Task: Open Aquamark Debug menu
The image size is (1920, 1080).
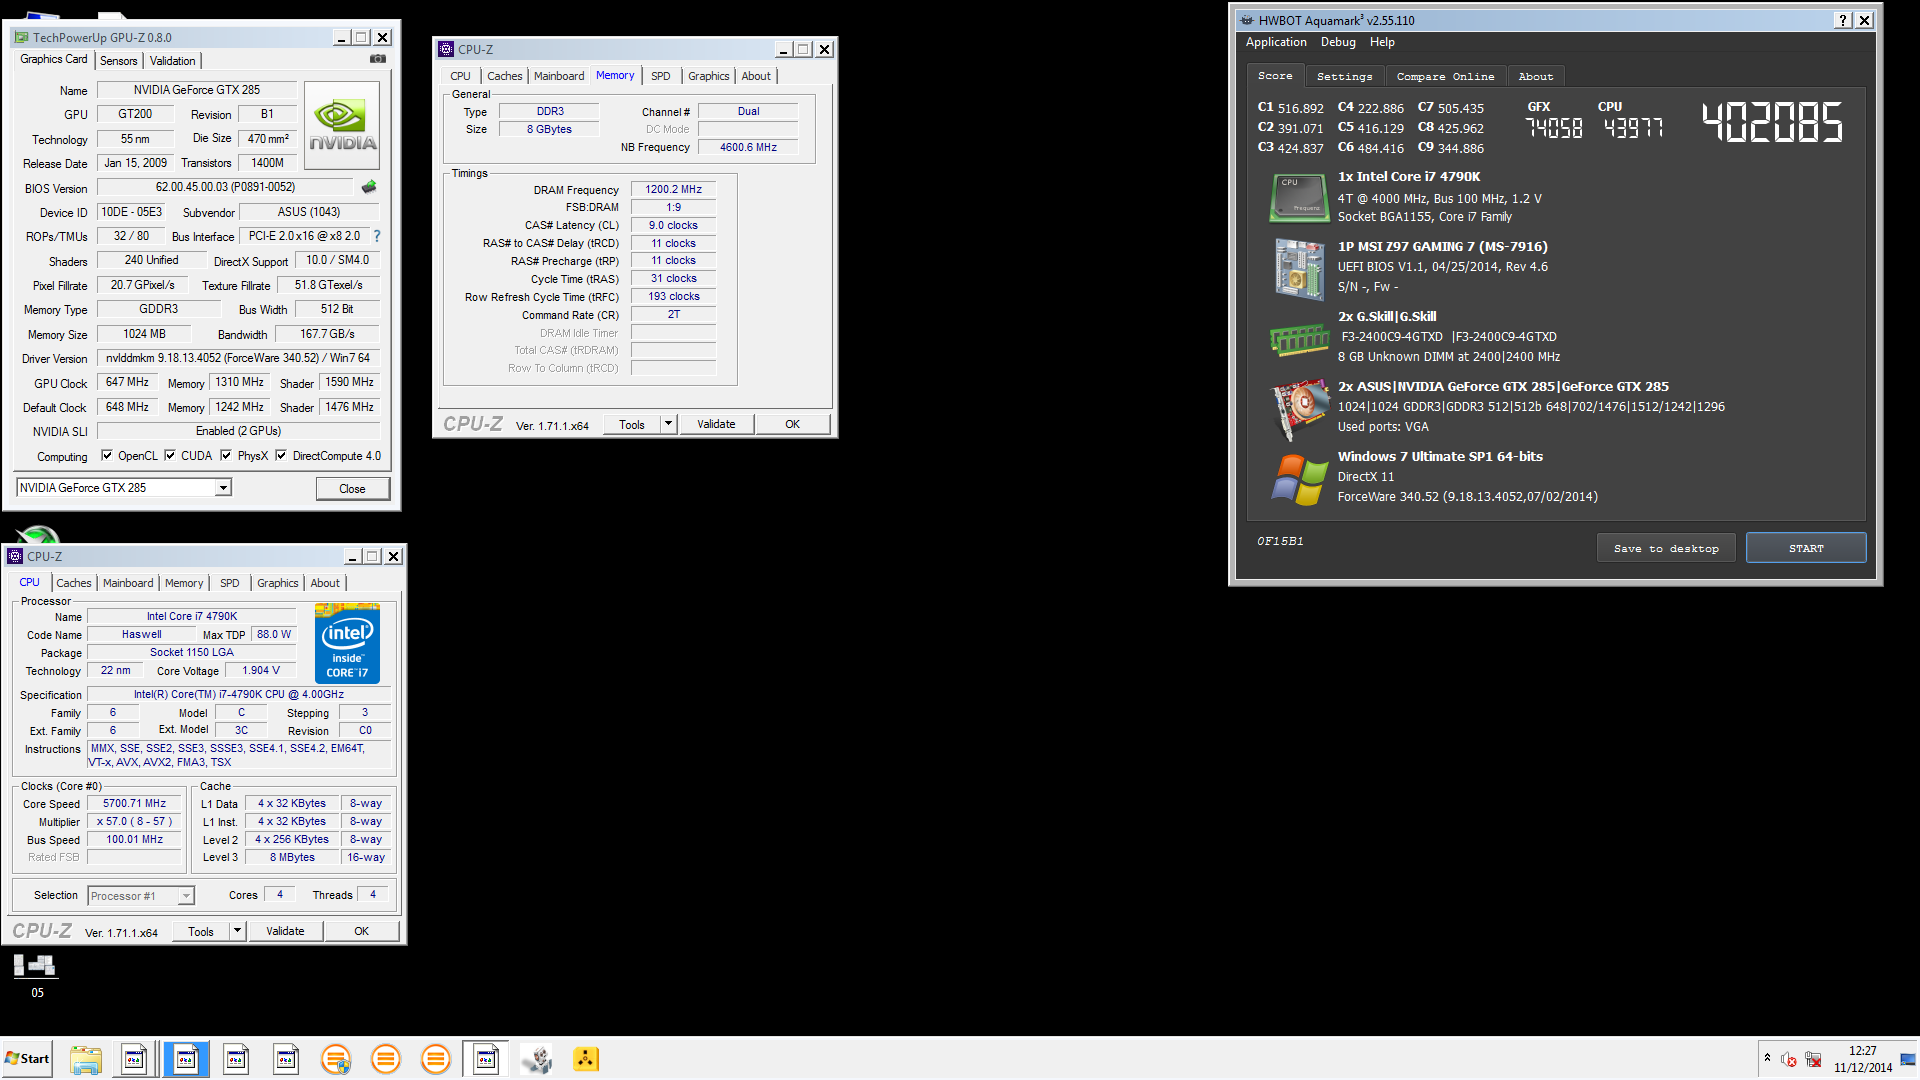Action: click(1338, 42)
